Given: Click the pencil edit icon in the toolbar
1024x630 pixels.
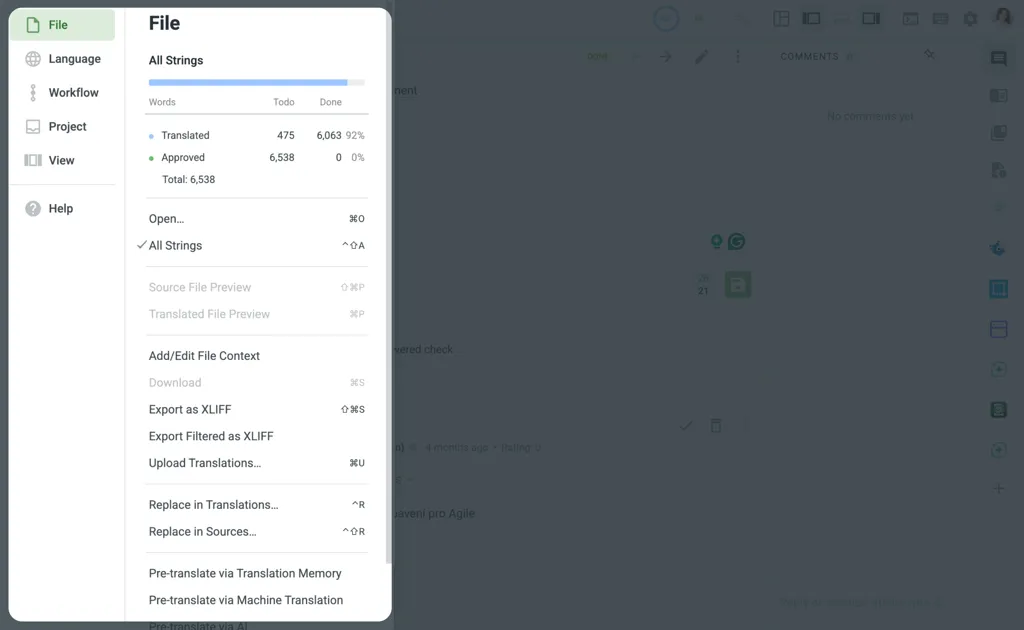Looking at the screenshot, I should pyautogui.click(x=701, y=56).
